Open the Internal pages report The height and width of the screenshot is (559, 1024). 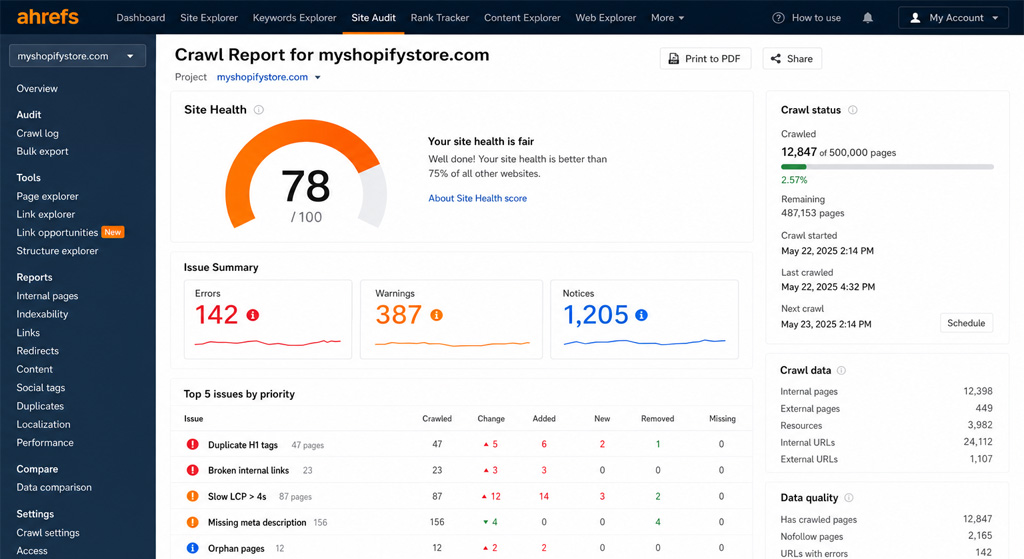47,296
